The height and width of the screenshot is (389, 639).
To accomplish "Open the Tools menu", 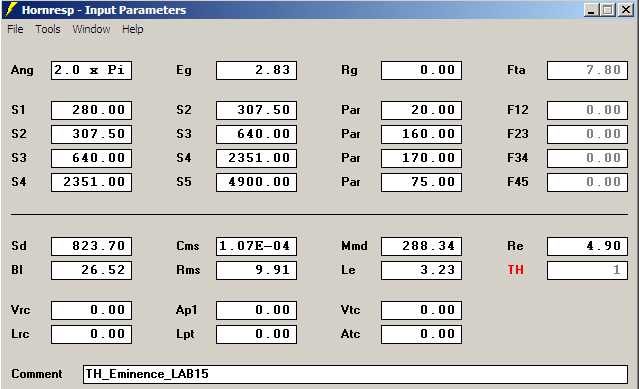I will 48,29.
